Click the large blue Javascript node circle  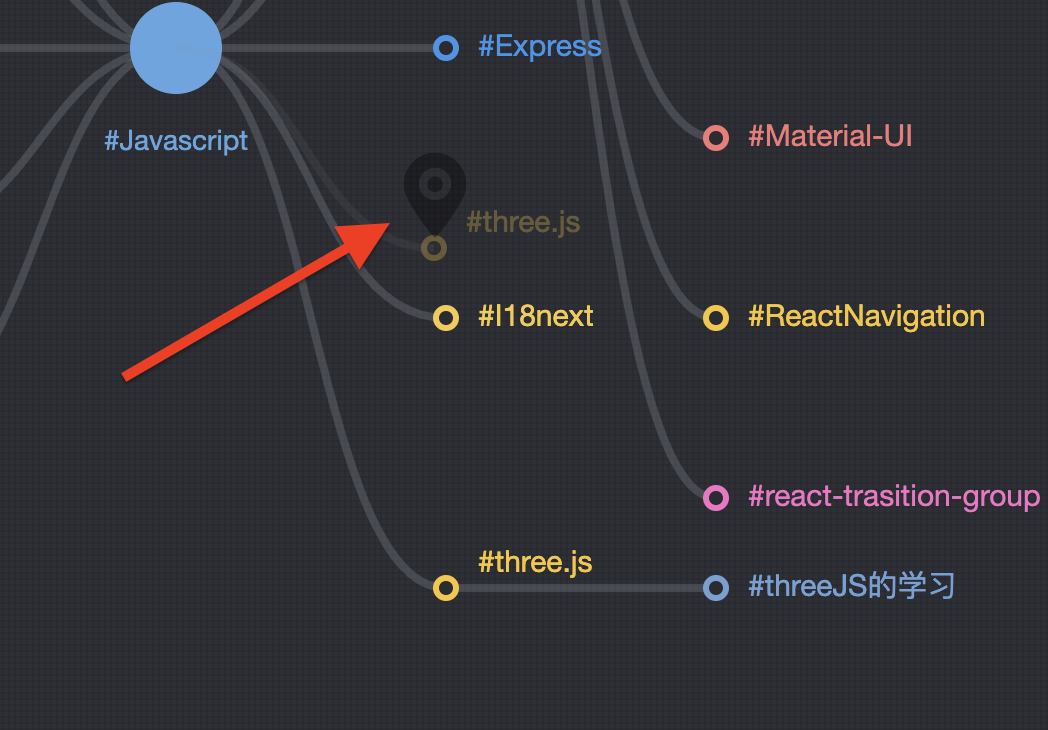click(x=176, y=48)
